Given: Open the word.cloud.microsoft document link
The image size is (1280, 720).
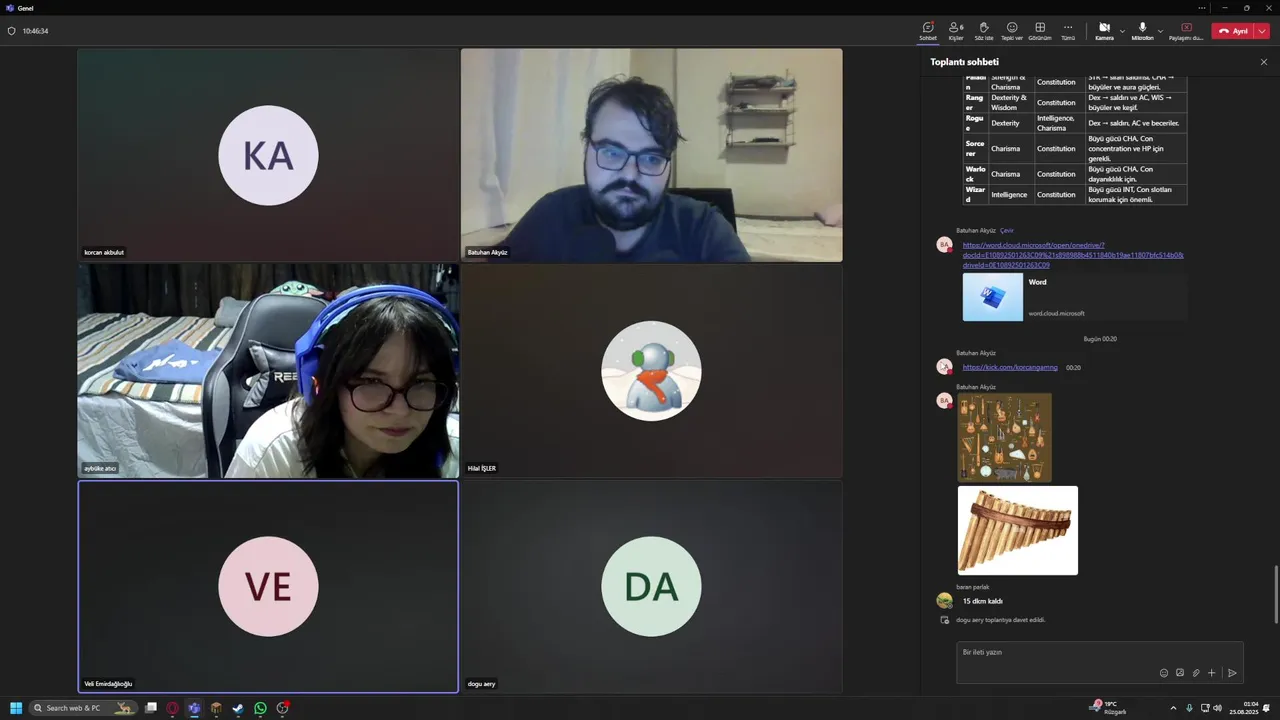Looking at the screenshot, I should point(1073,255).
